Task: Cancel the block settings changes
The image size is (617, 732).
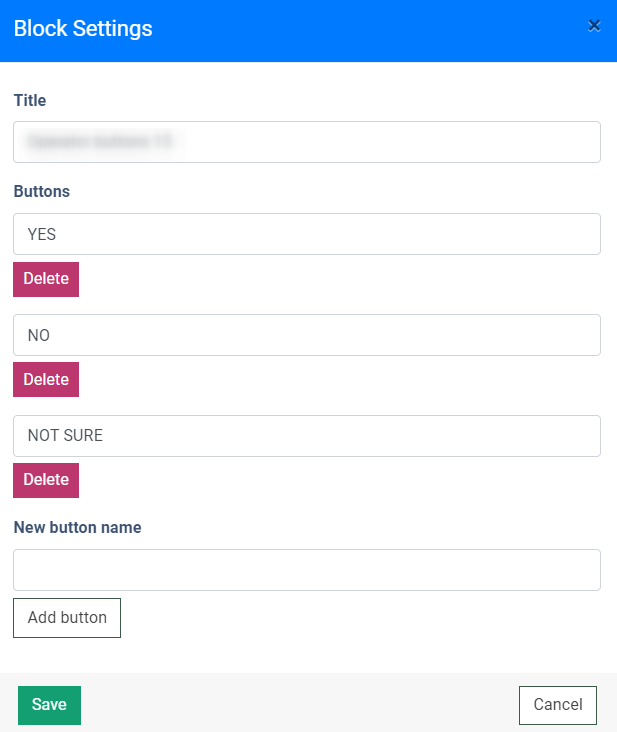Action: [557, 705]
